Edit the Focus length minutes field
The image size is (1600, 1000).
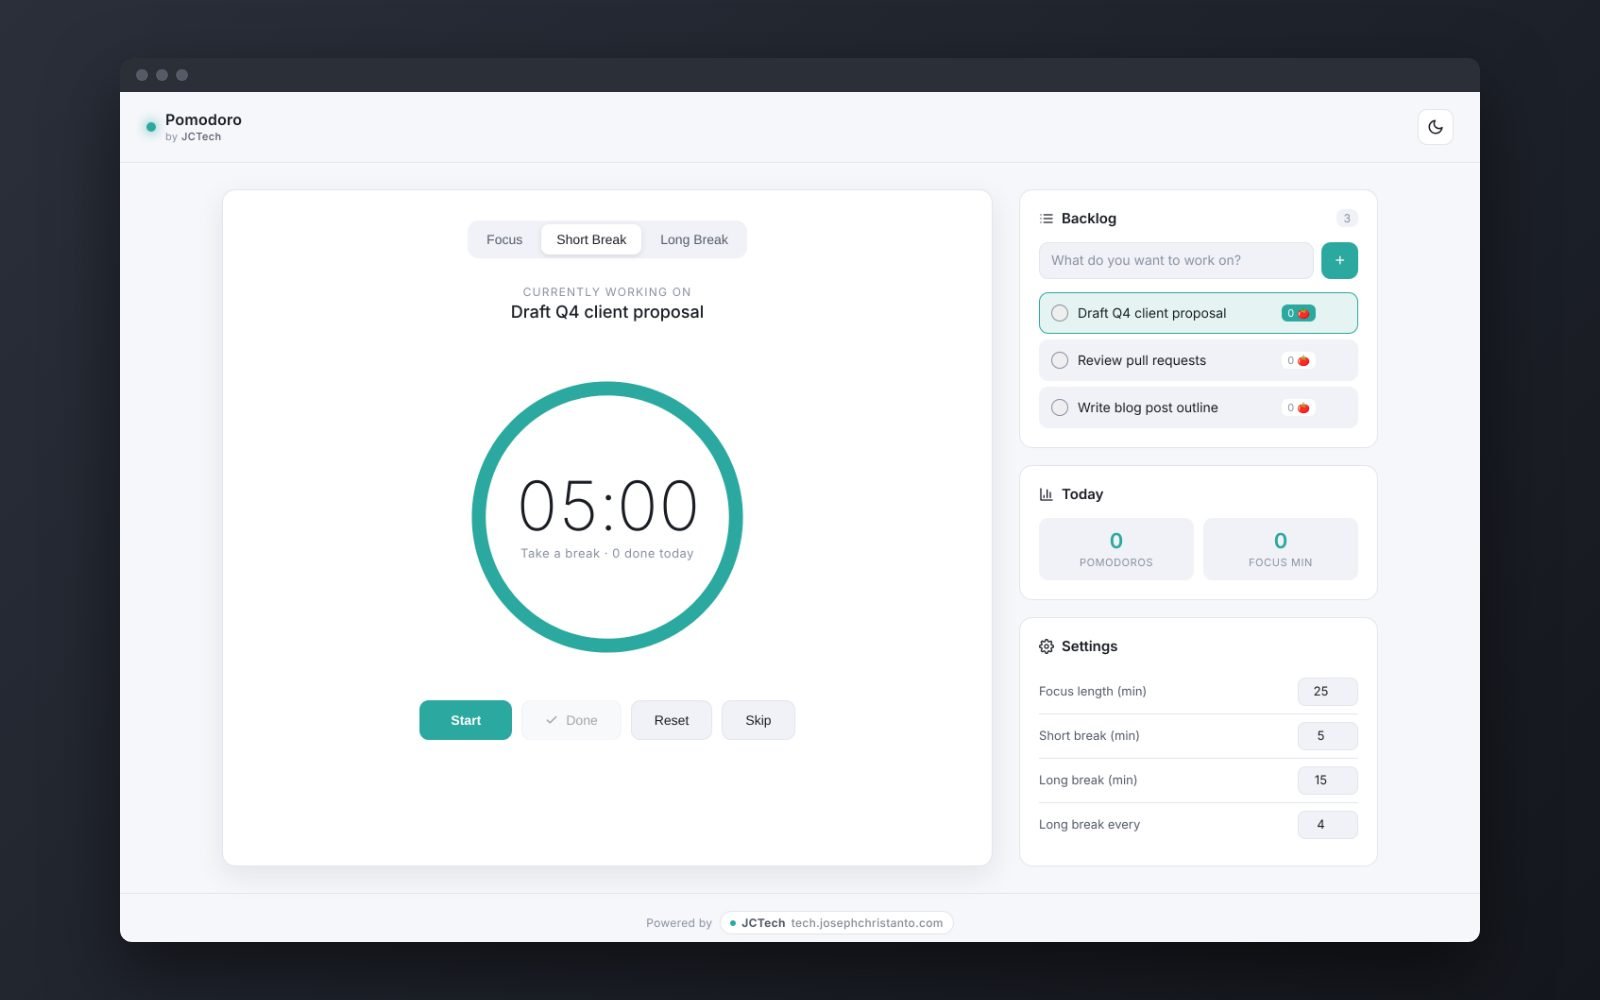[1327, 691]
